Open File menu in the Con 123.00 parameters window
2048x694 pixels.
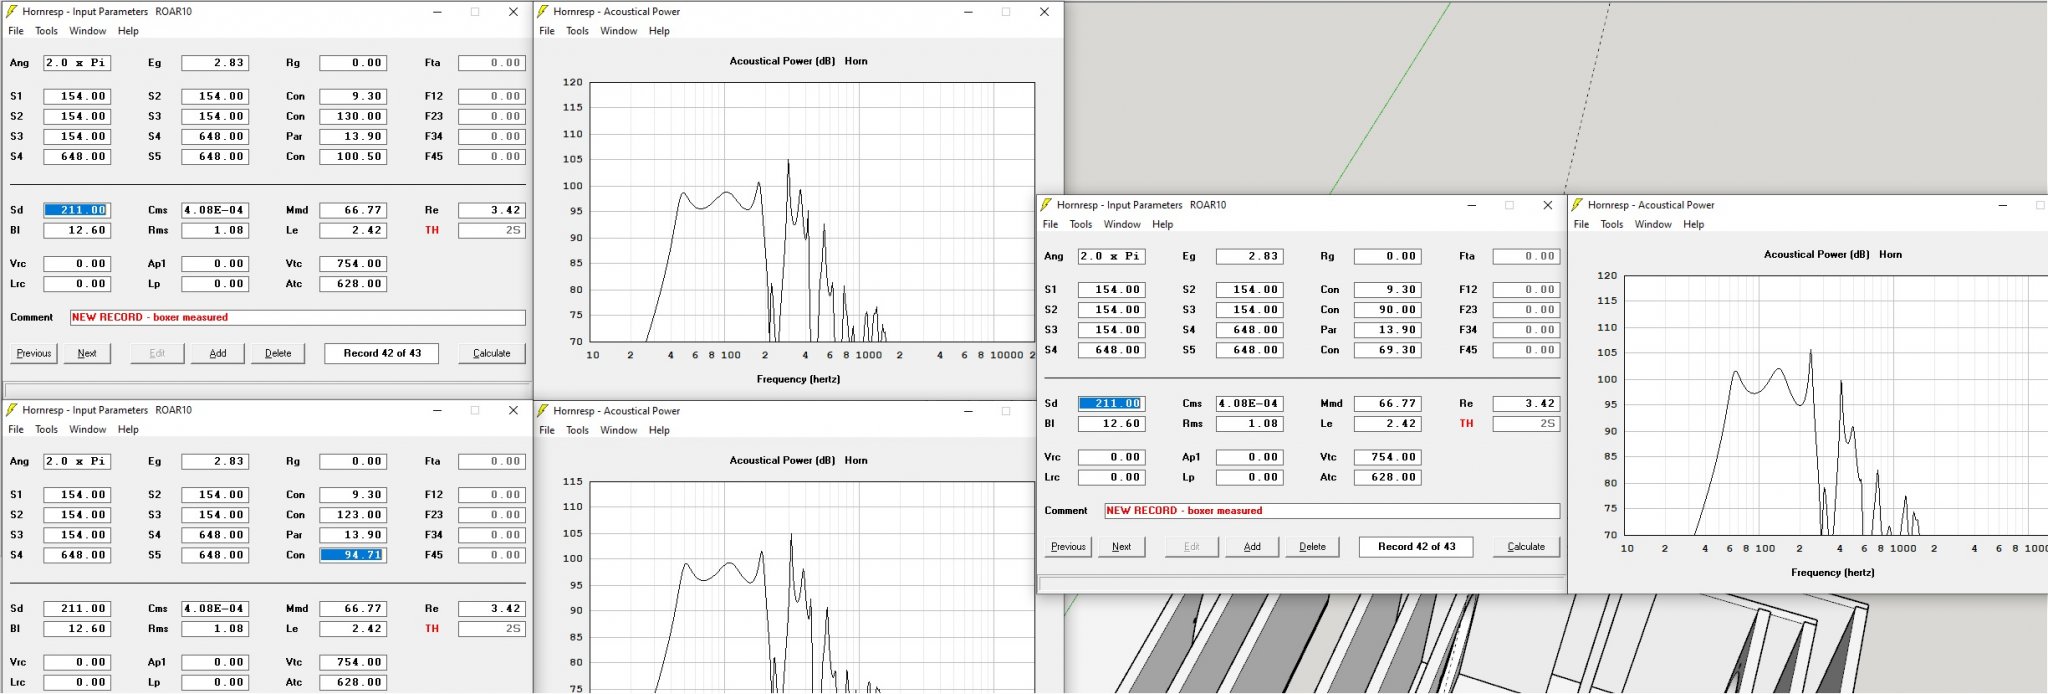16,430
